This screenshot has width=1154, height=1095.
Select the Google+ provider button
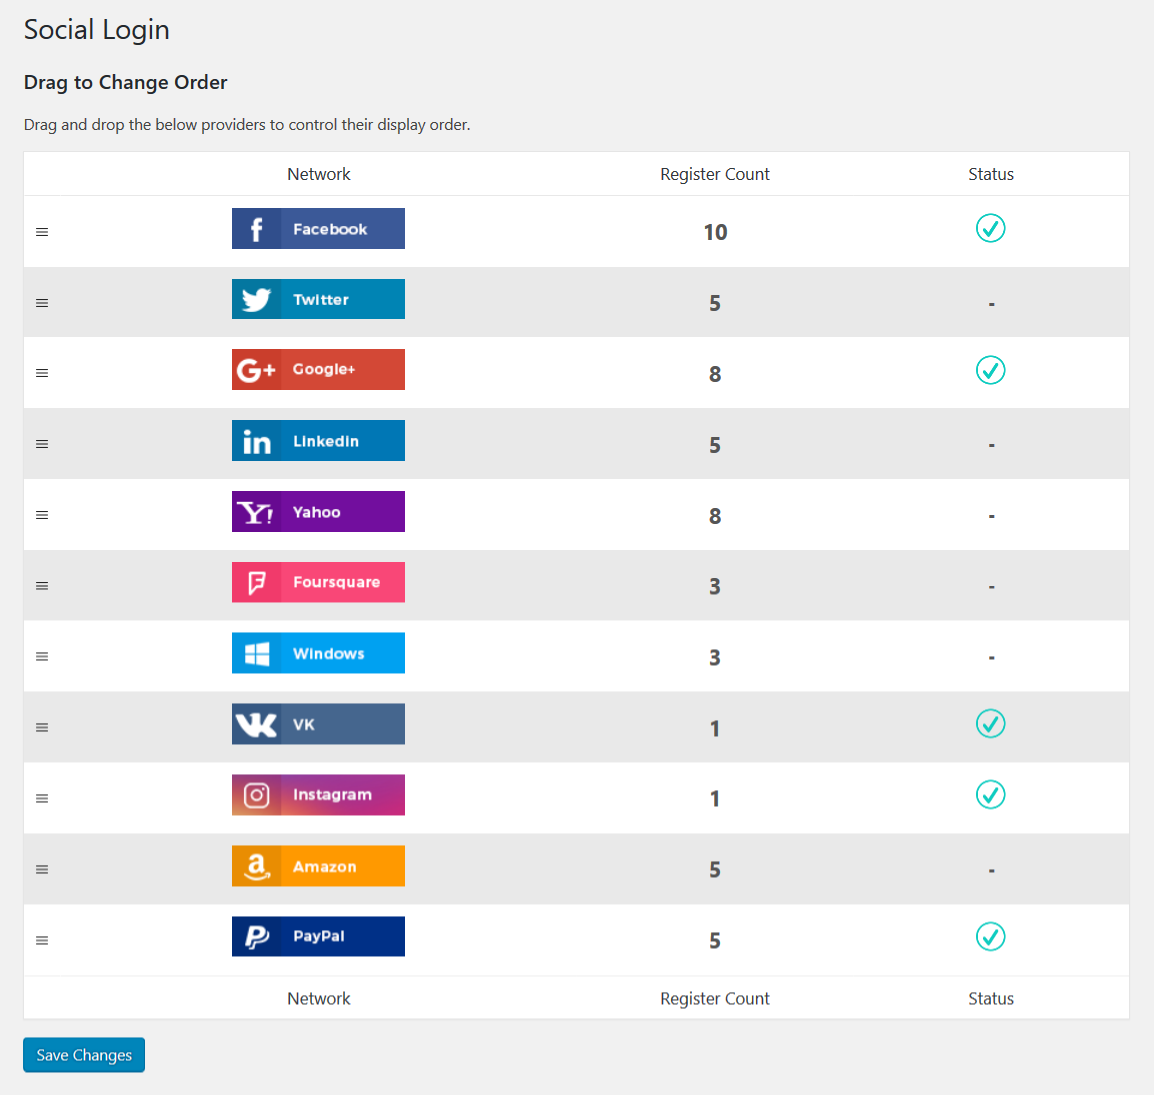[318, 370]
